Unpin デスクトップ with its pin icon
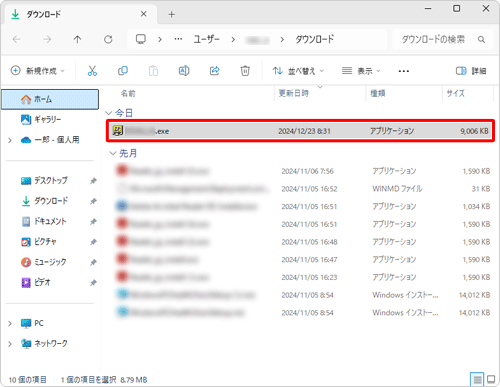The width and height of the screenshot is (500, 387). tap(93, 181)
